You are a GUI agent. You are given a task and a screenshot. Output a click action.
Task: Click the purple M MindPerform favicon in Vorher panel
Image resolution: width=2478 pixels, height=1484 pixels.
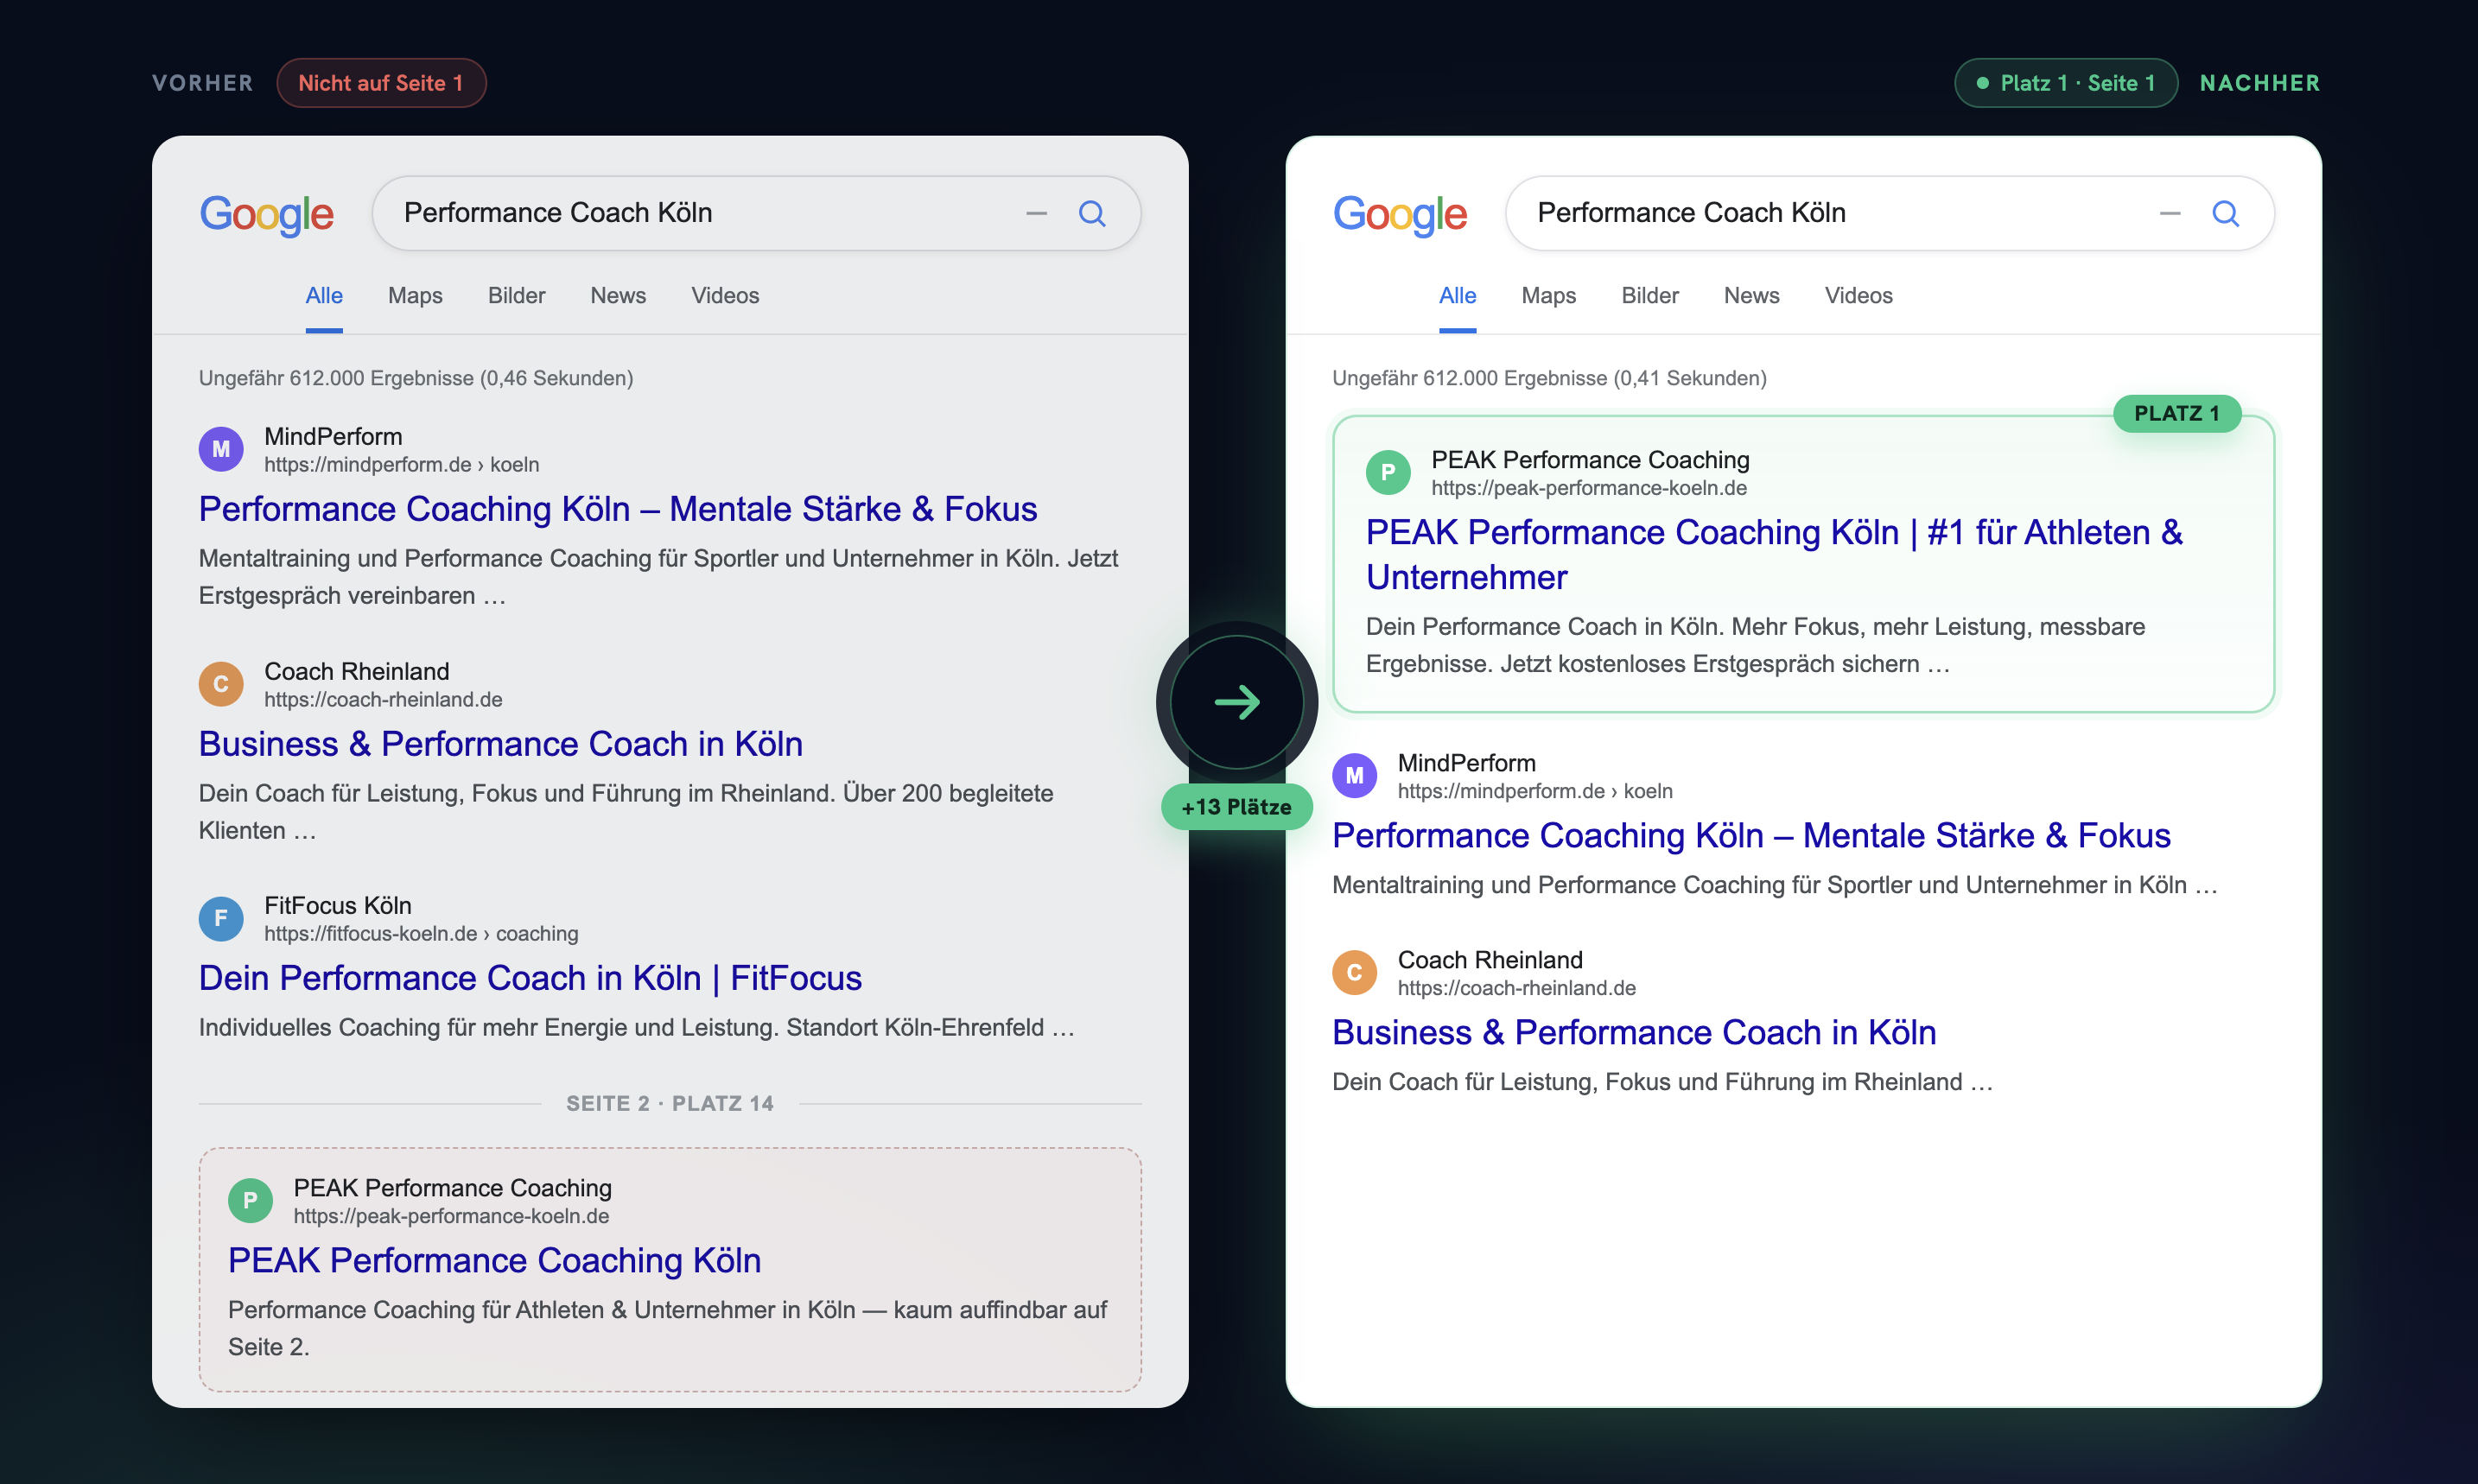(x=221, y=449)
